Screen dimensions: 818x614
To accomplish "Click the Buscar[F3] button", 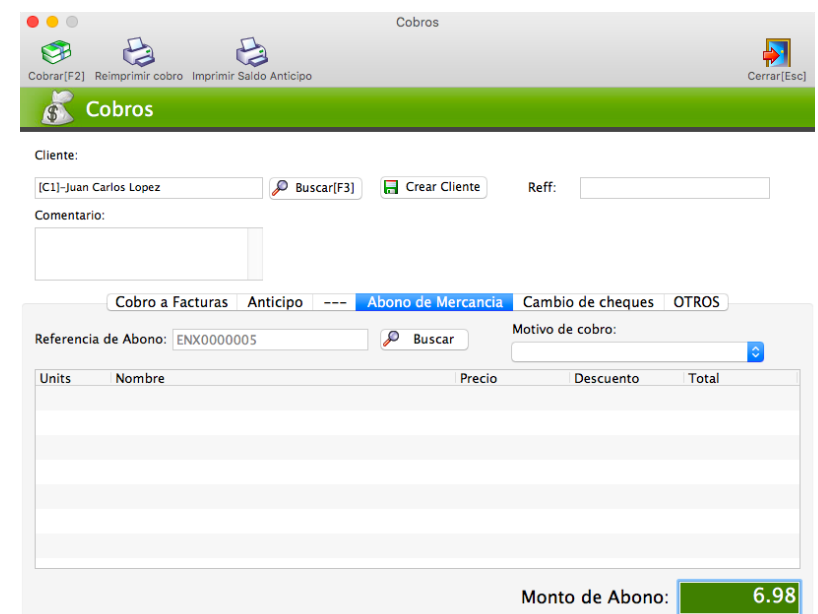I will (316, 188).
